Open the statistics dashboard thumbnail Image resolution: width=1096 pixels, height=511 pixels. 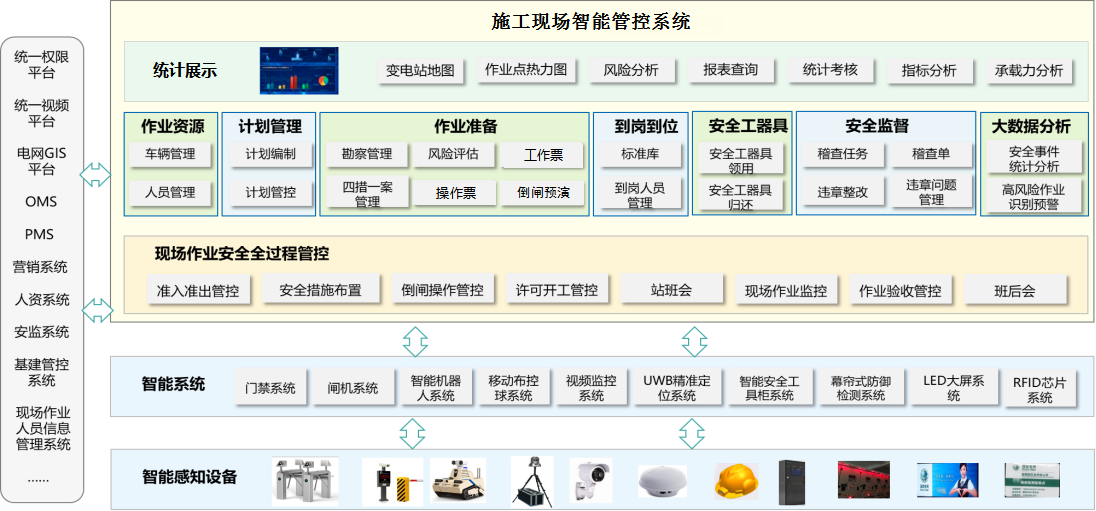(x=299, y=71)
